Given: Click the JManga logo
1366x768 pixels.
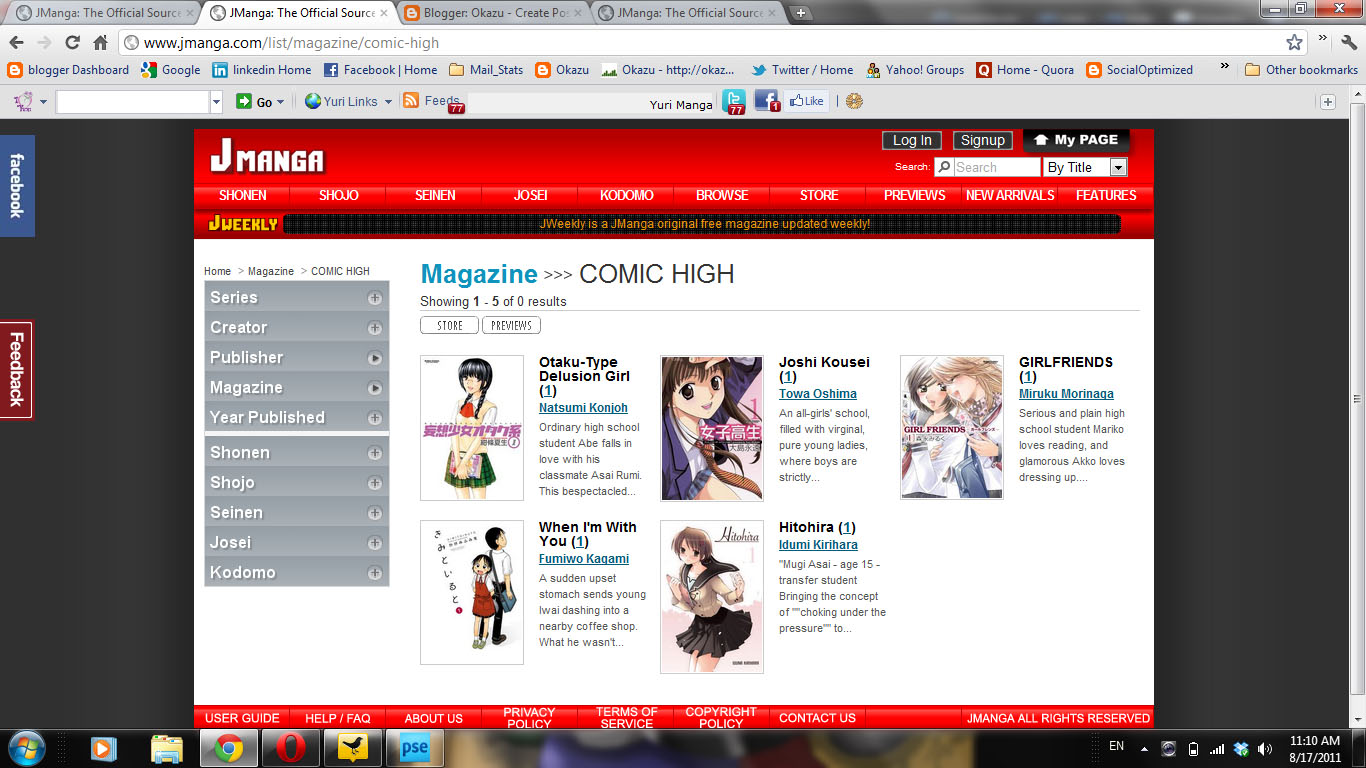Looking at the screenshot, I should [x=267, y=158].
